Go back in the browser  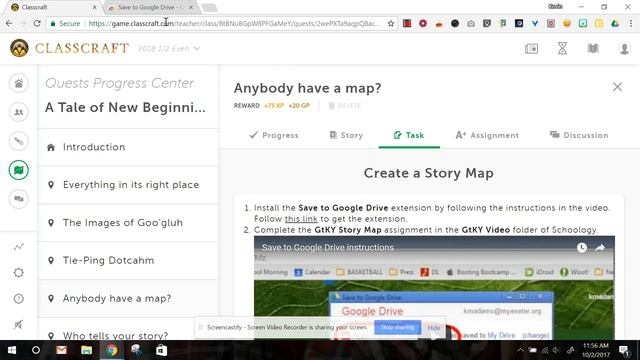pos(9,24)
